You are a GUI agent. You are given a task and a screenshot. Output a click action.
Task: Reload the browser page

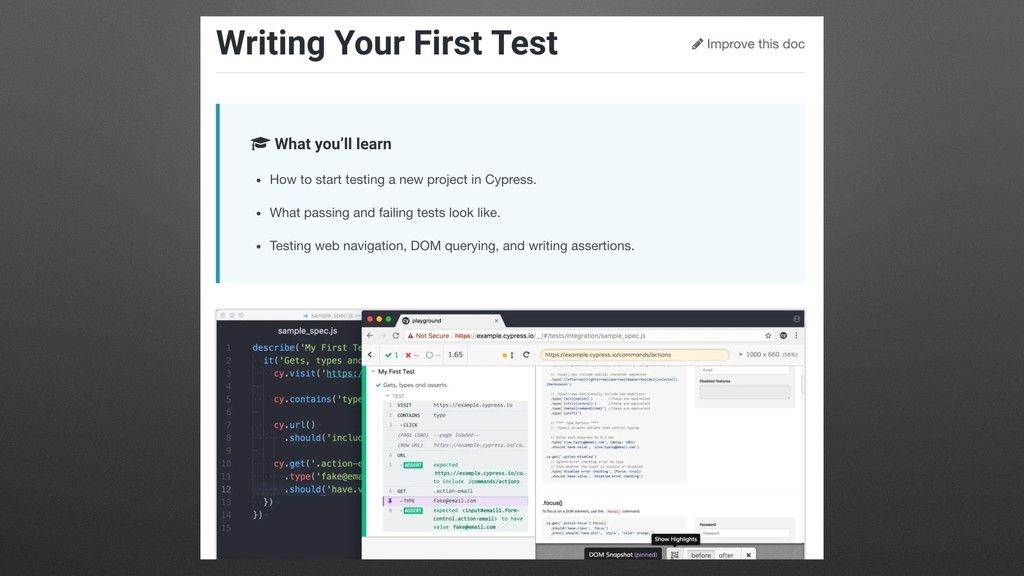pyautogui.click(x=396, y=336)
